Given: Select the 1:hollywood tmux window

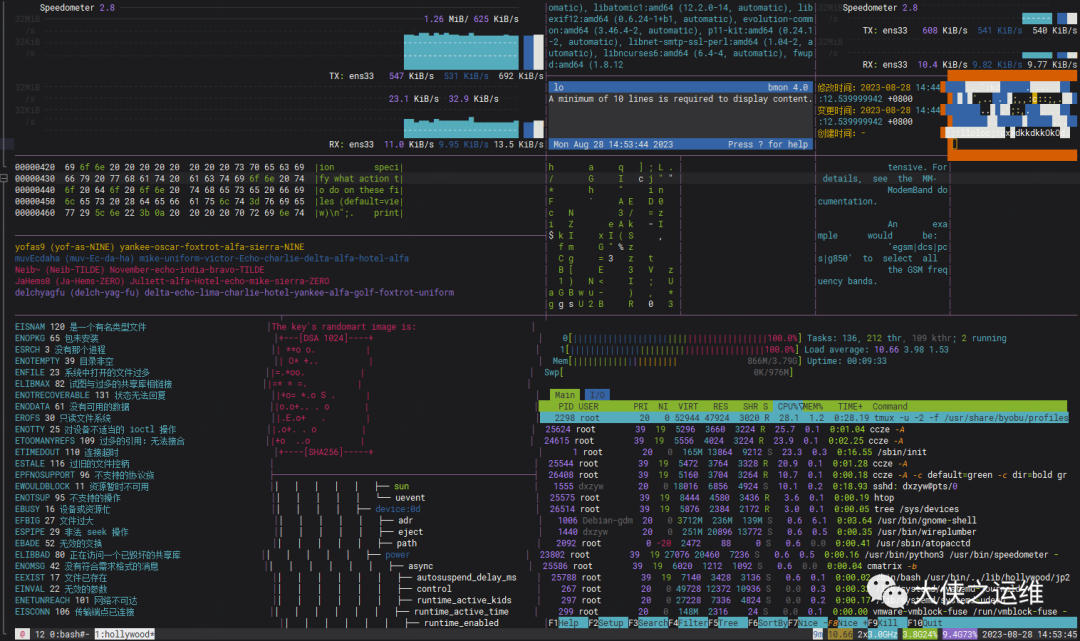Looking at the screenshot, I should (125, 634).
